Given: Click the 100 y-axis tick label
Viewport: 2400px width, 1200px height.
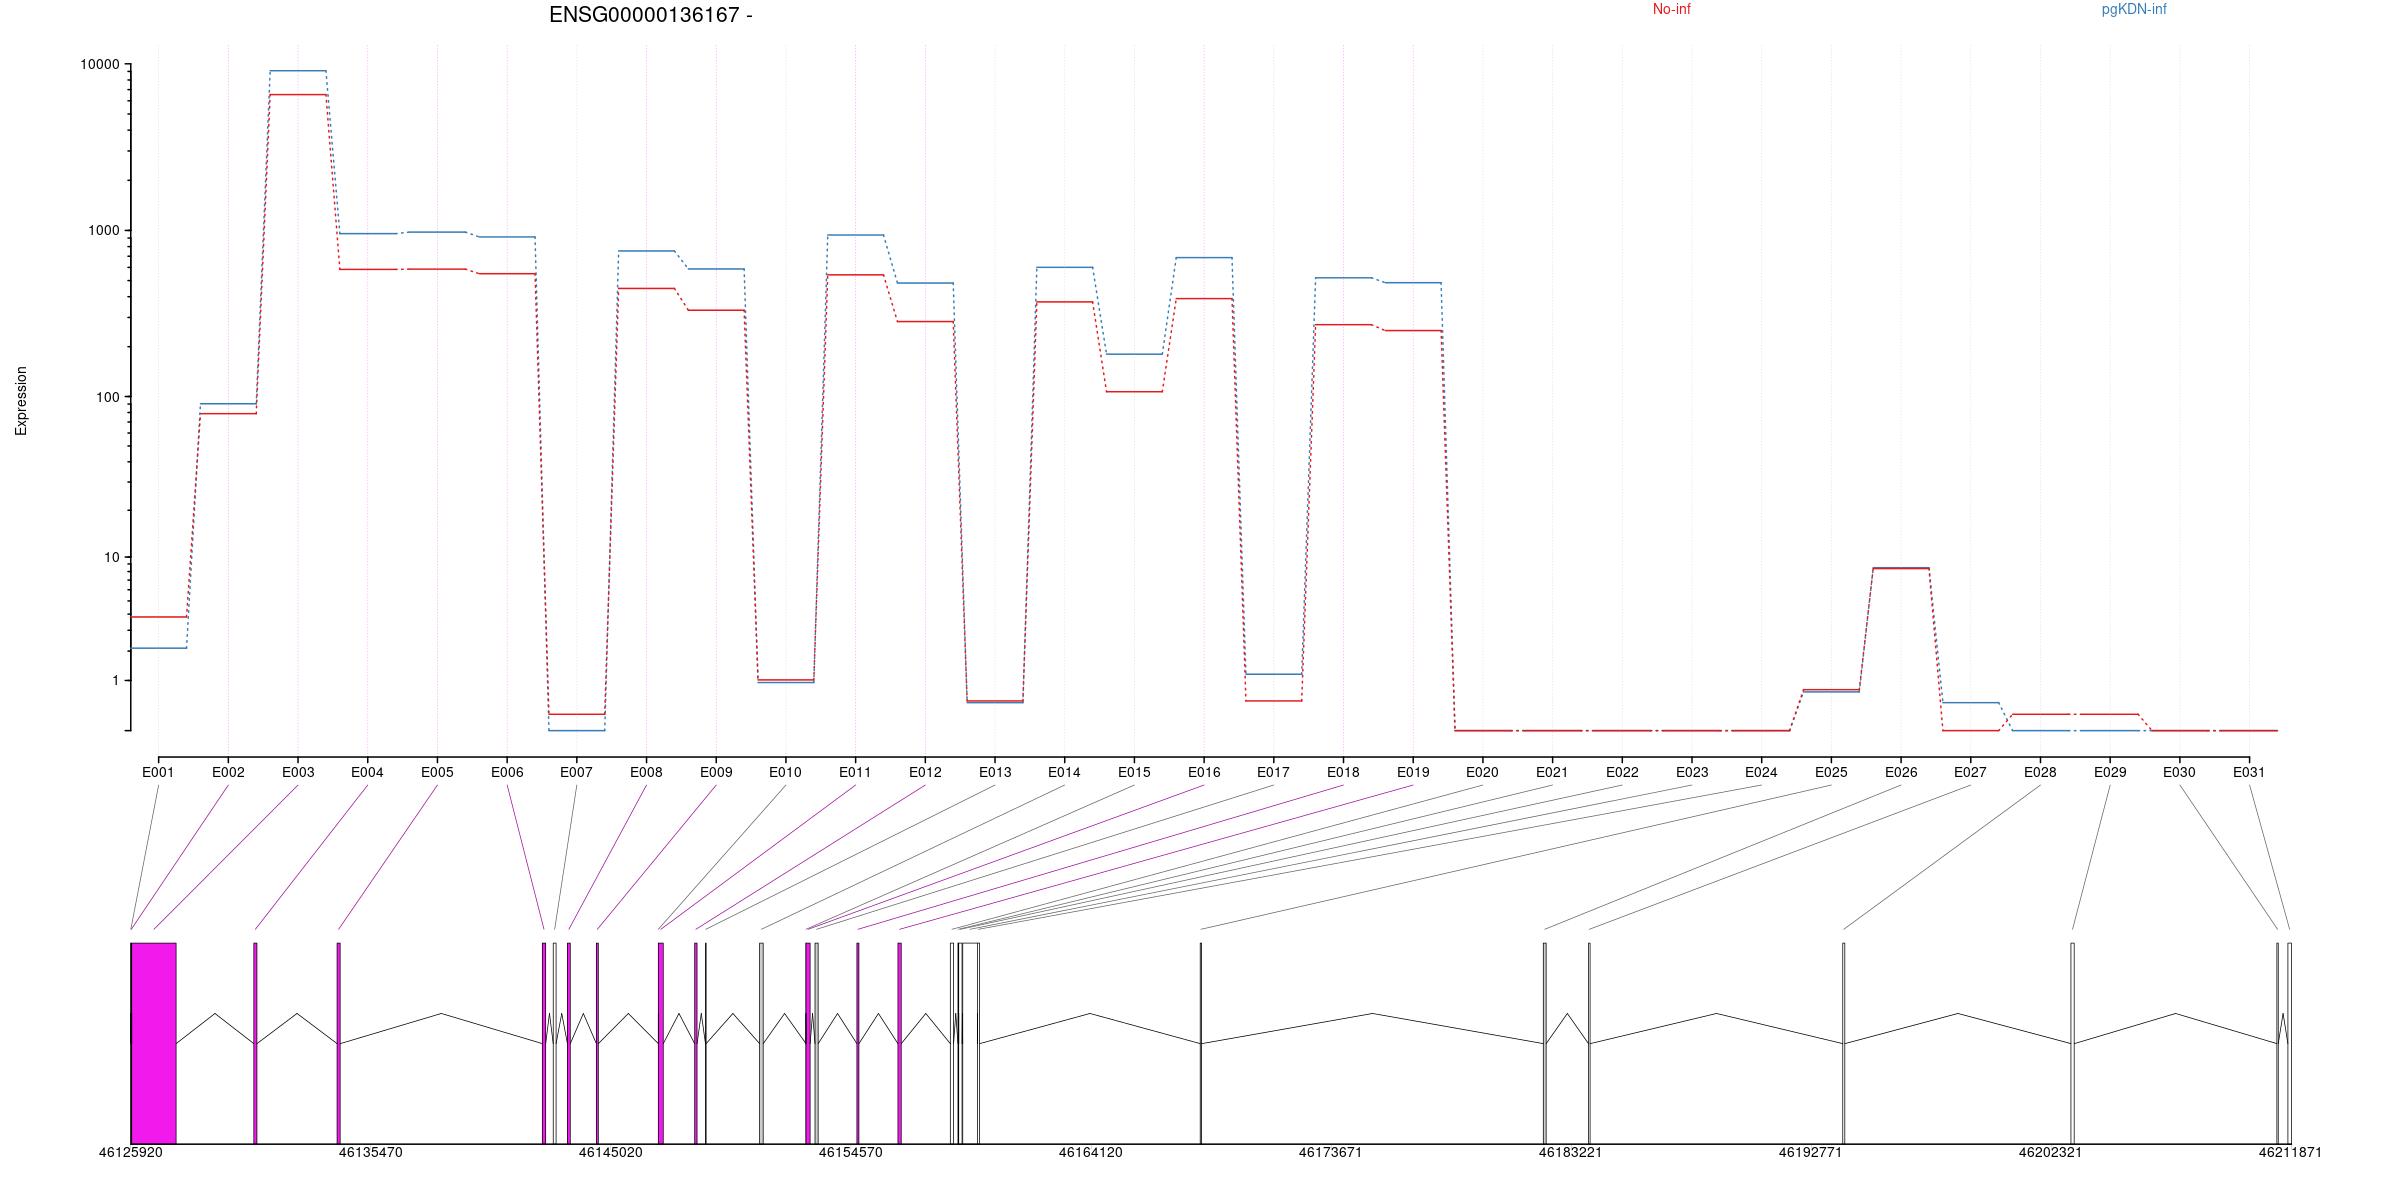Looking at the screenshot, I should (106, 397).
